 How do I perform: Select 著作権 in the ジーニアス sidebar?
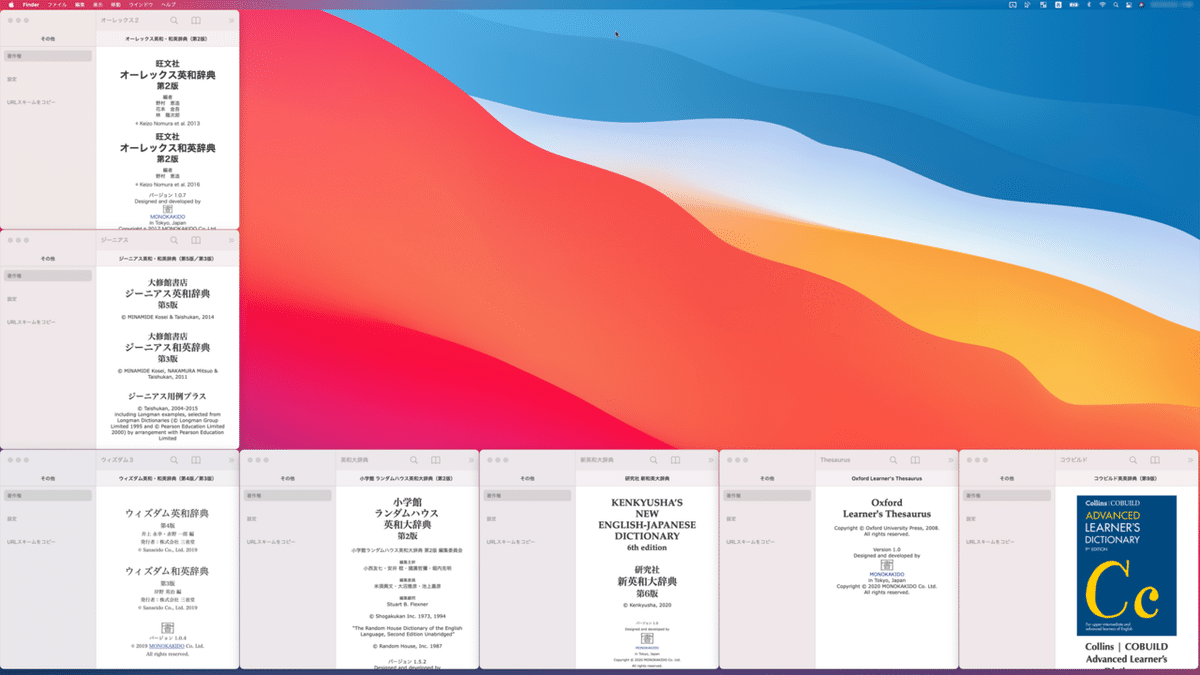point(48,276)
